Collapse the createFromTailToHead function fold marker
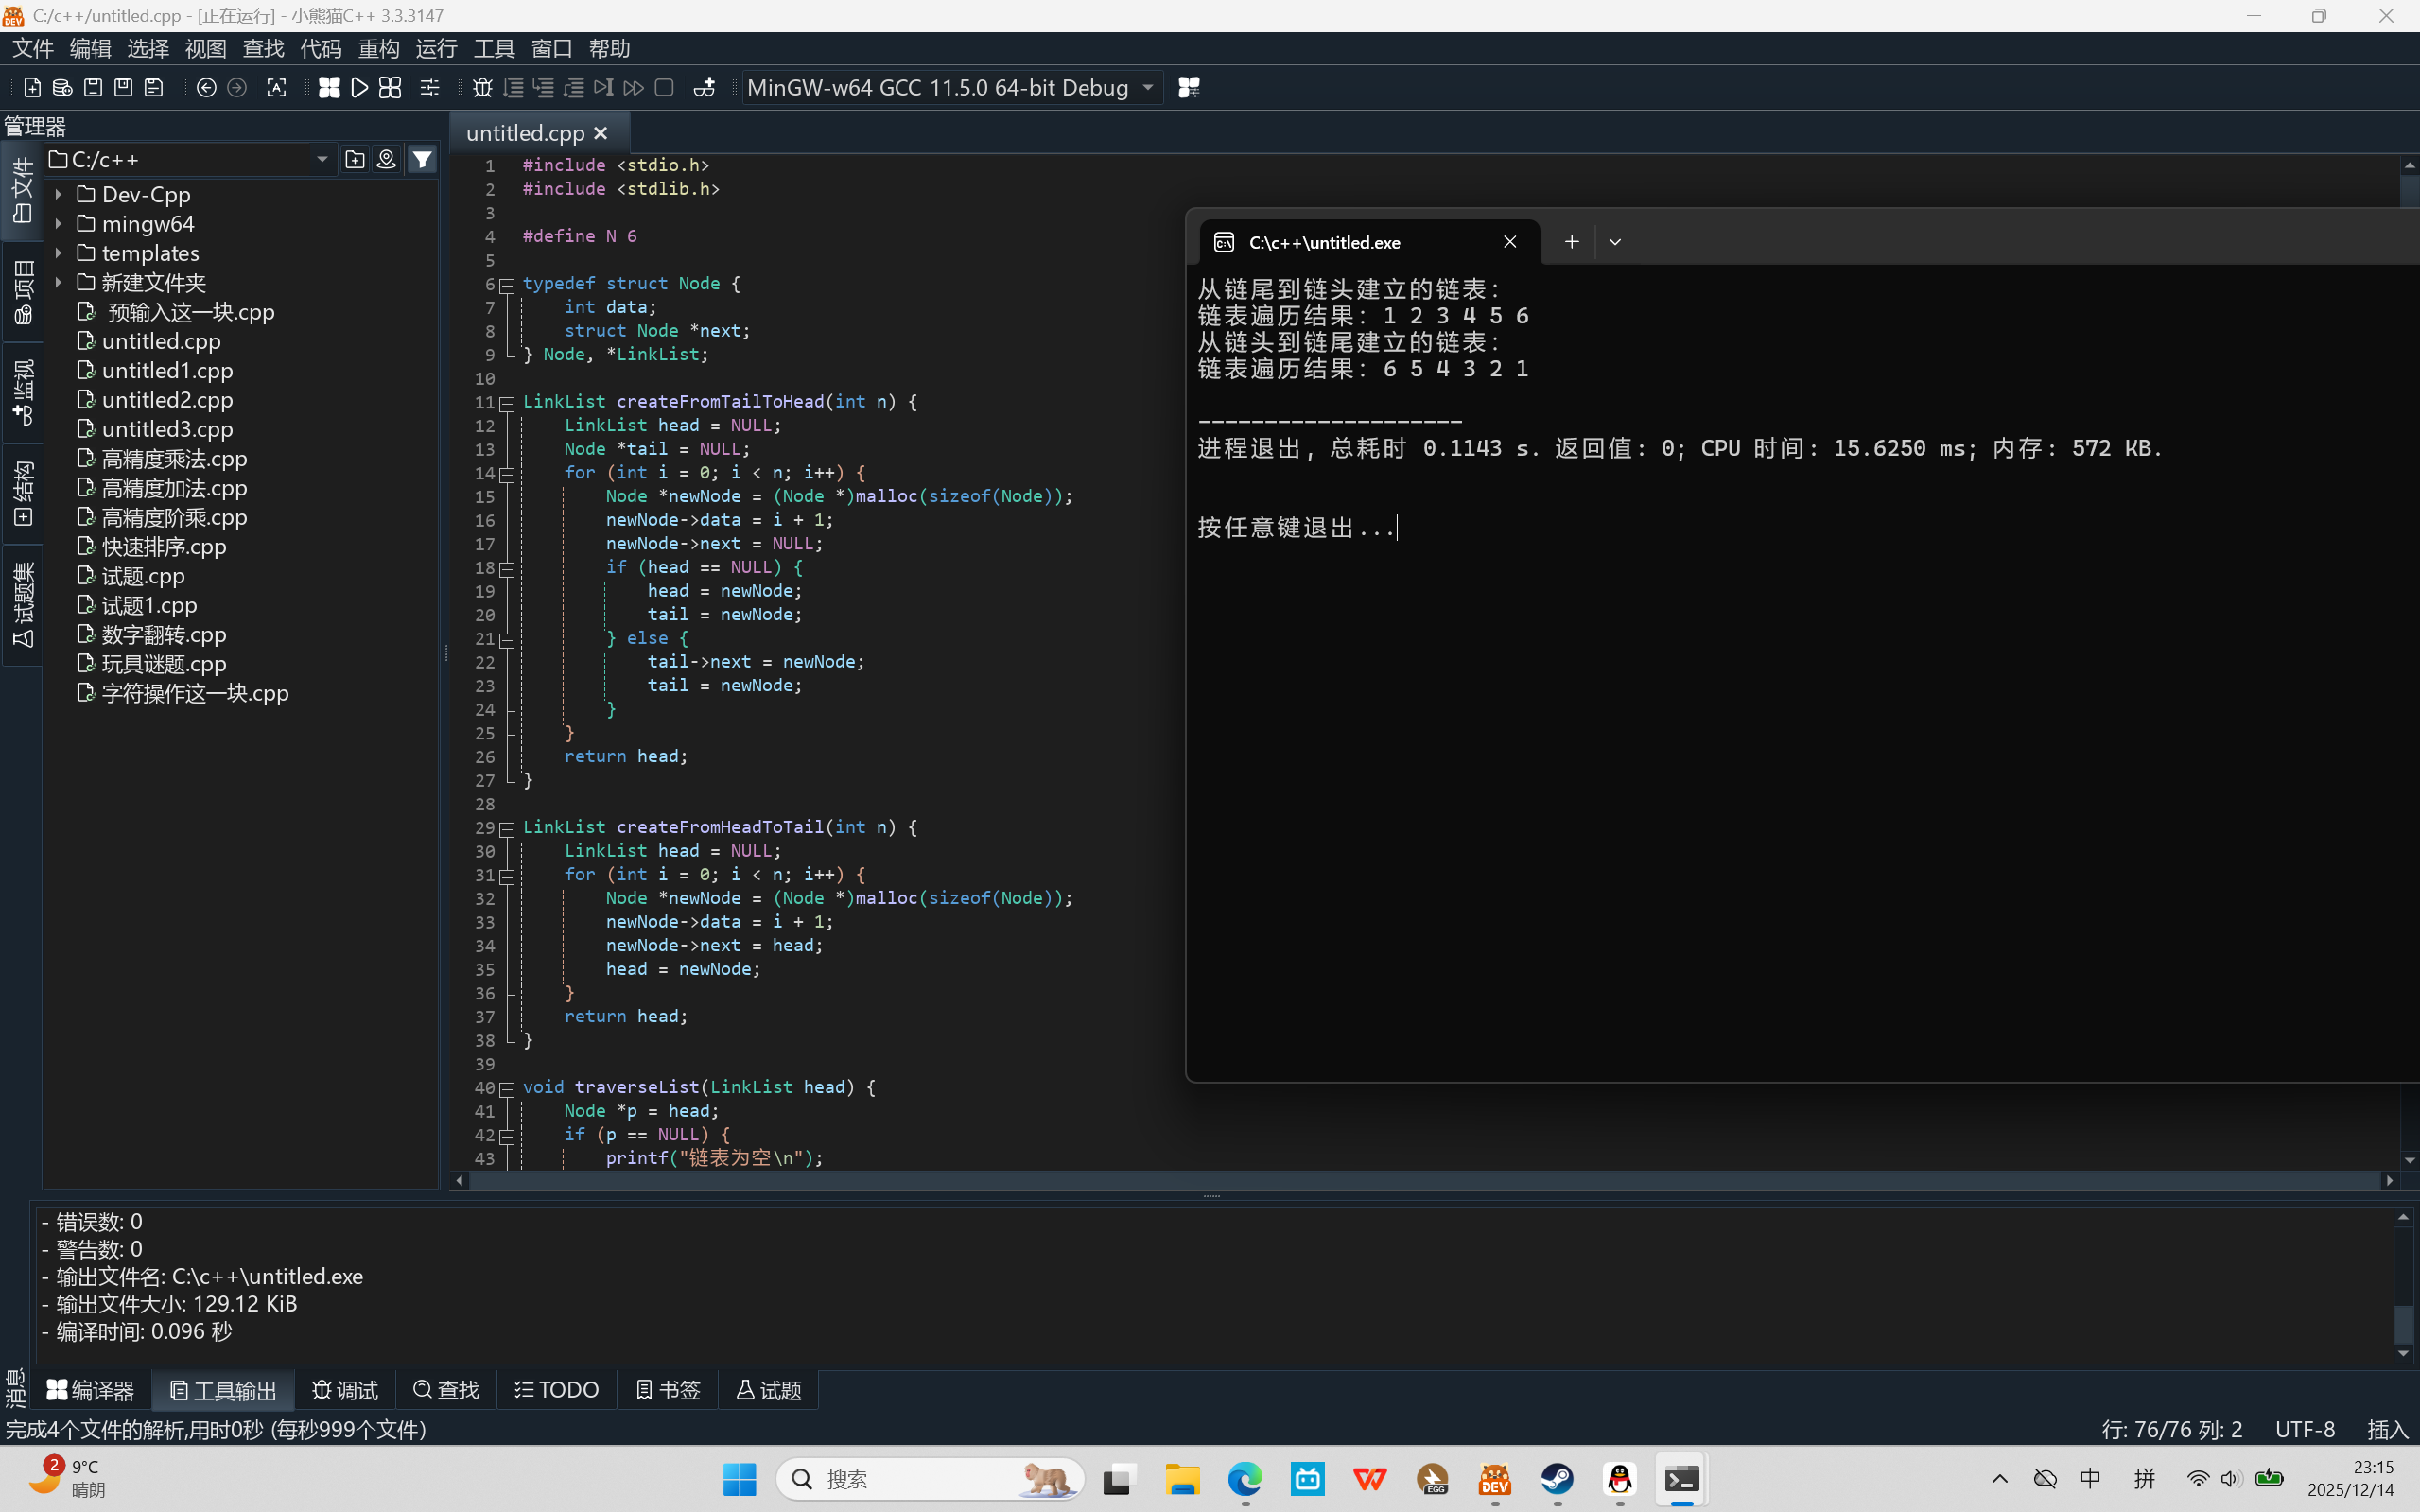The height and width of the screenshot is (1512, 2420). point(507,403)
